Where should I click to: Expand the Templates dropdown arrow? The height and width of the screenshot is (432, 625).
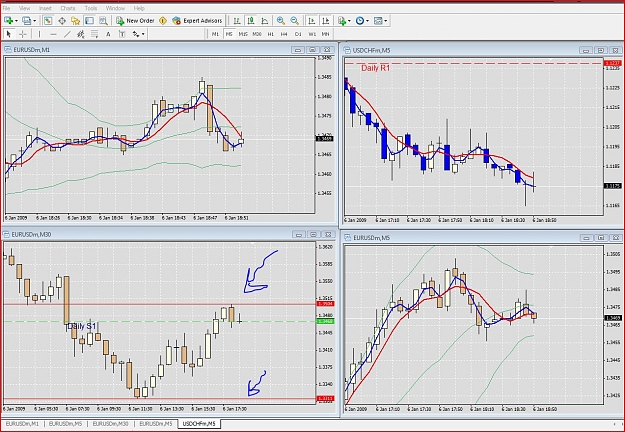click(x=385, y=21)
